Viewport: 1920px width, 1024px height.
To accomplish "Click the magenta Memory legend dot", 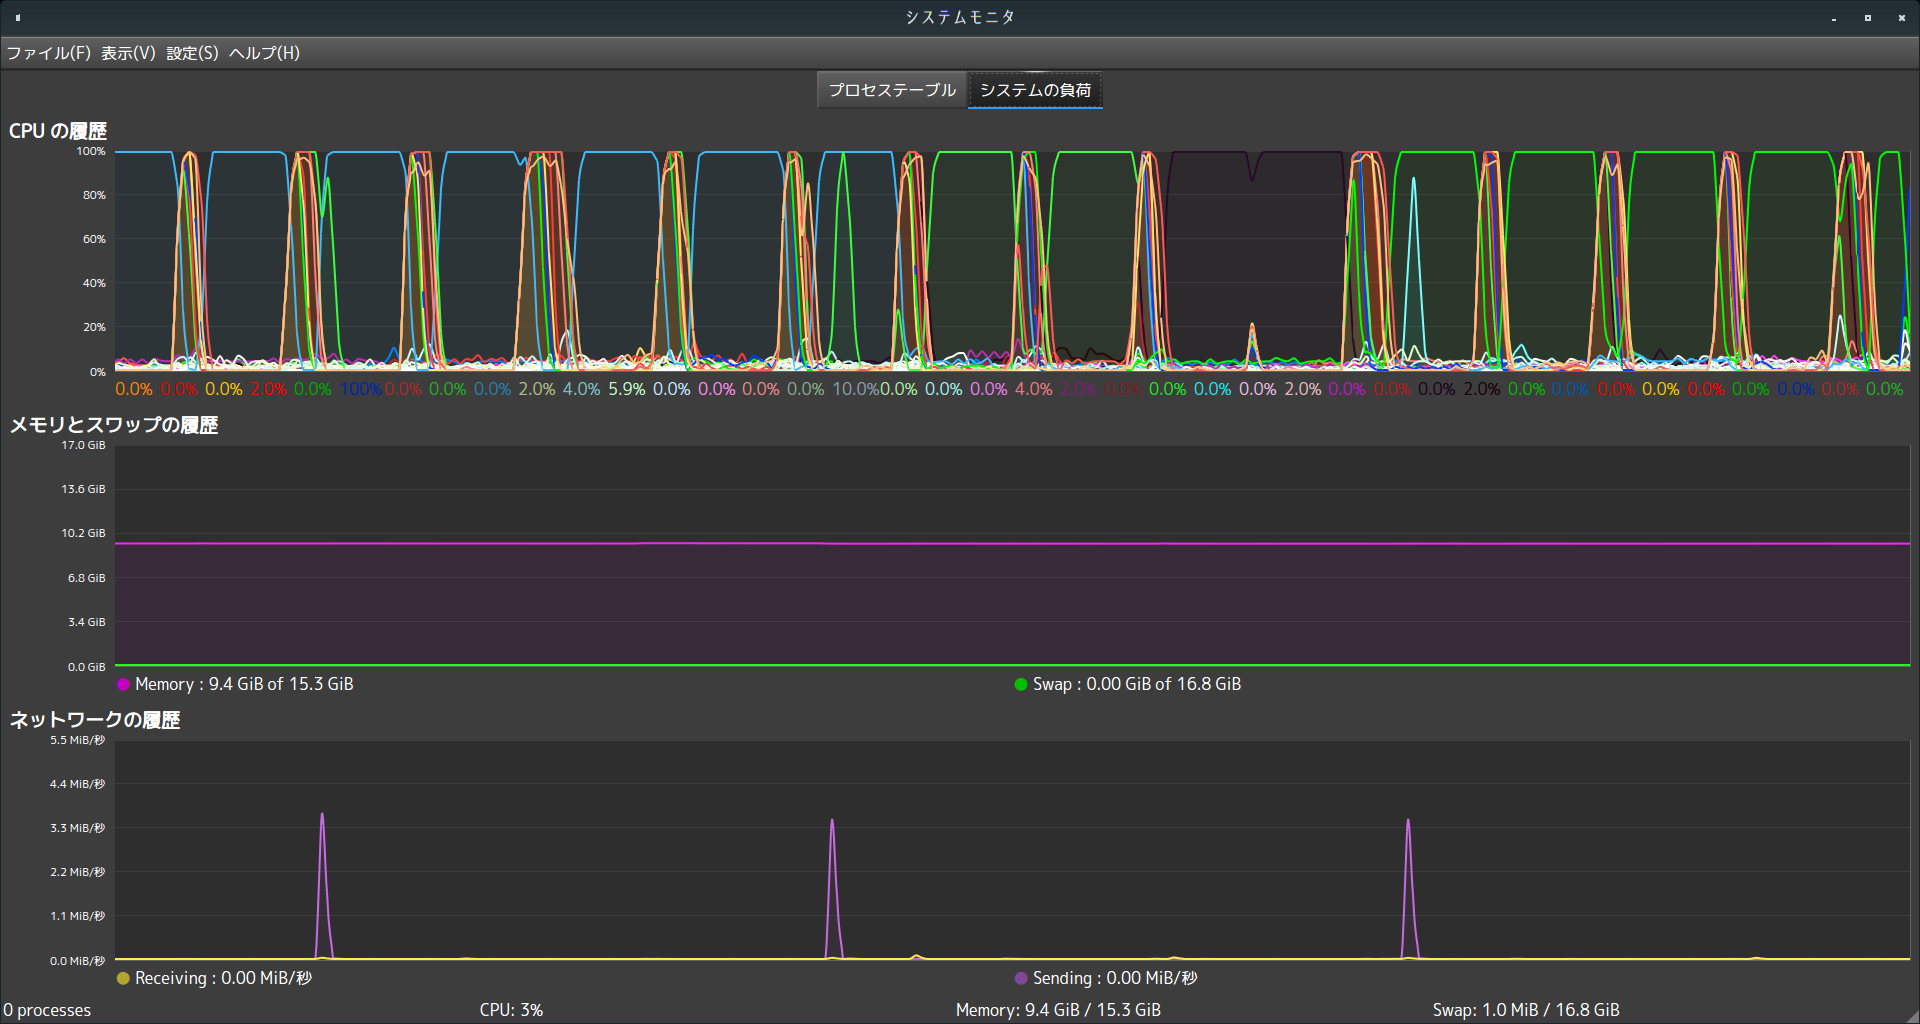I will [123, 684].
